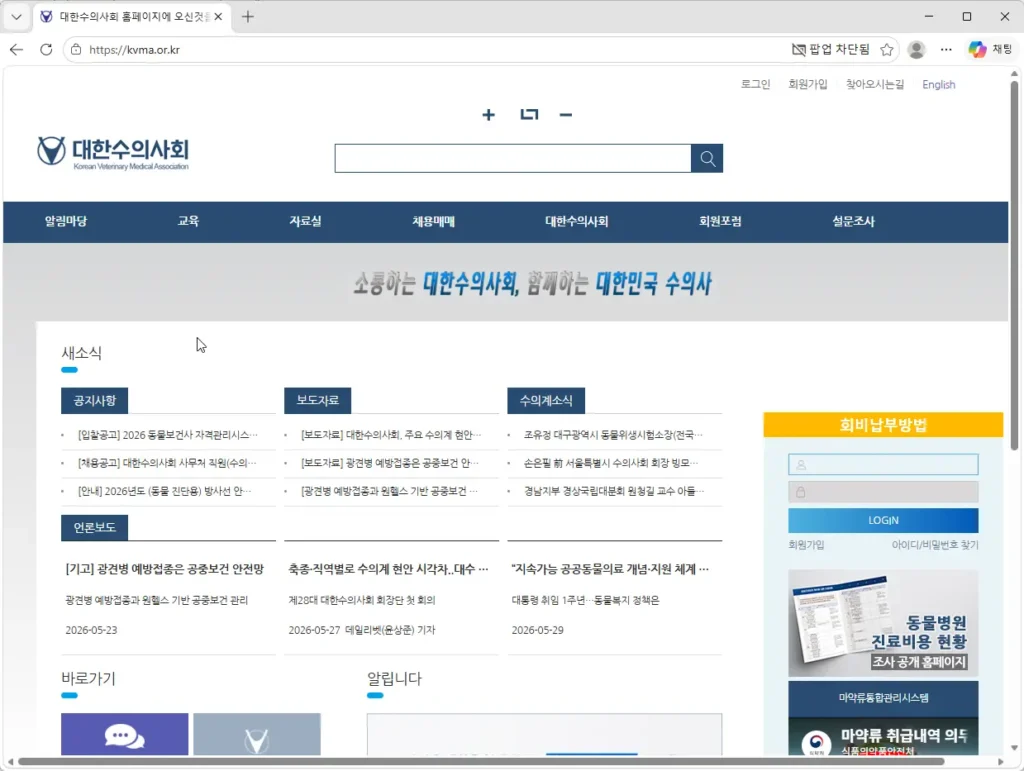1024x771 pixels.
Task: Open a new browser tab
Action: pyautogui.click(x=248, y=17)
